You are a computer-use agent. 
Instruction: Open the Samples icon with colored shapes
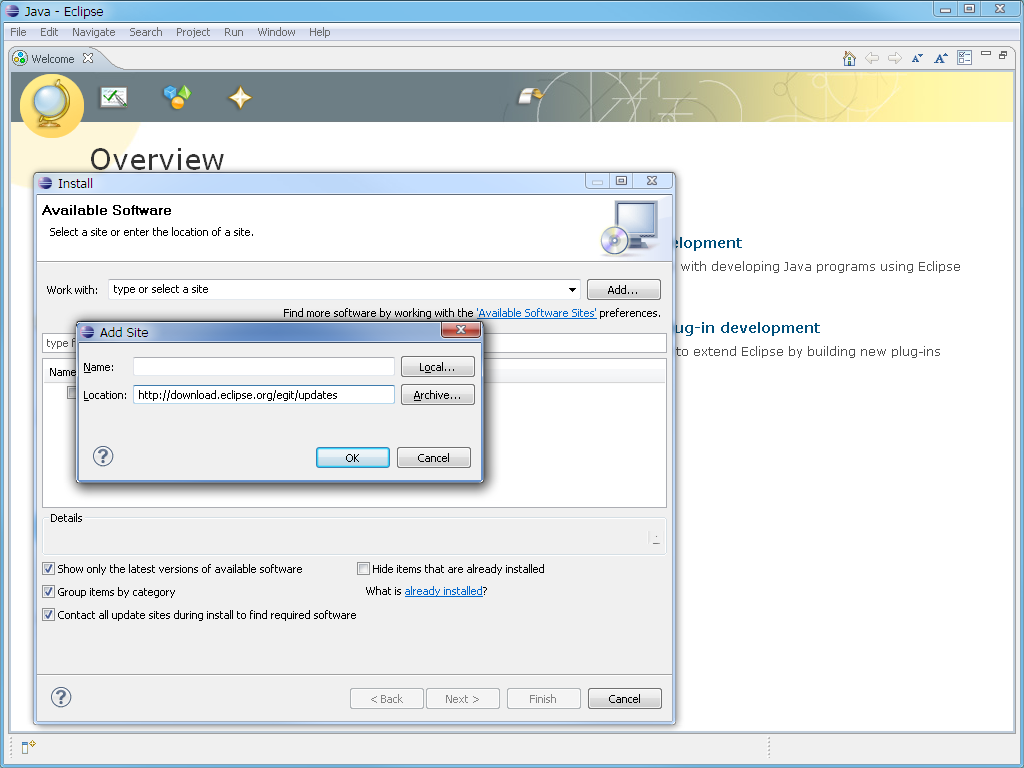(177, 97)
